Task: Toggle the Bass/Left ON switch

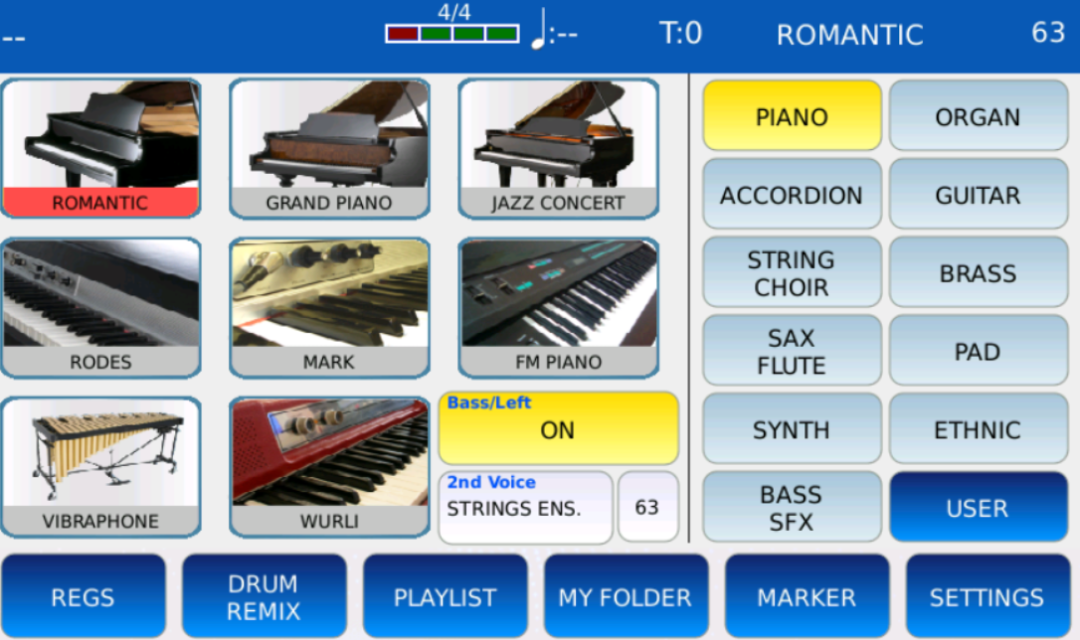Action: (x=559, y=428)
